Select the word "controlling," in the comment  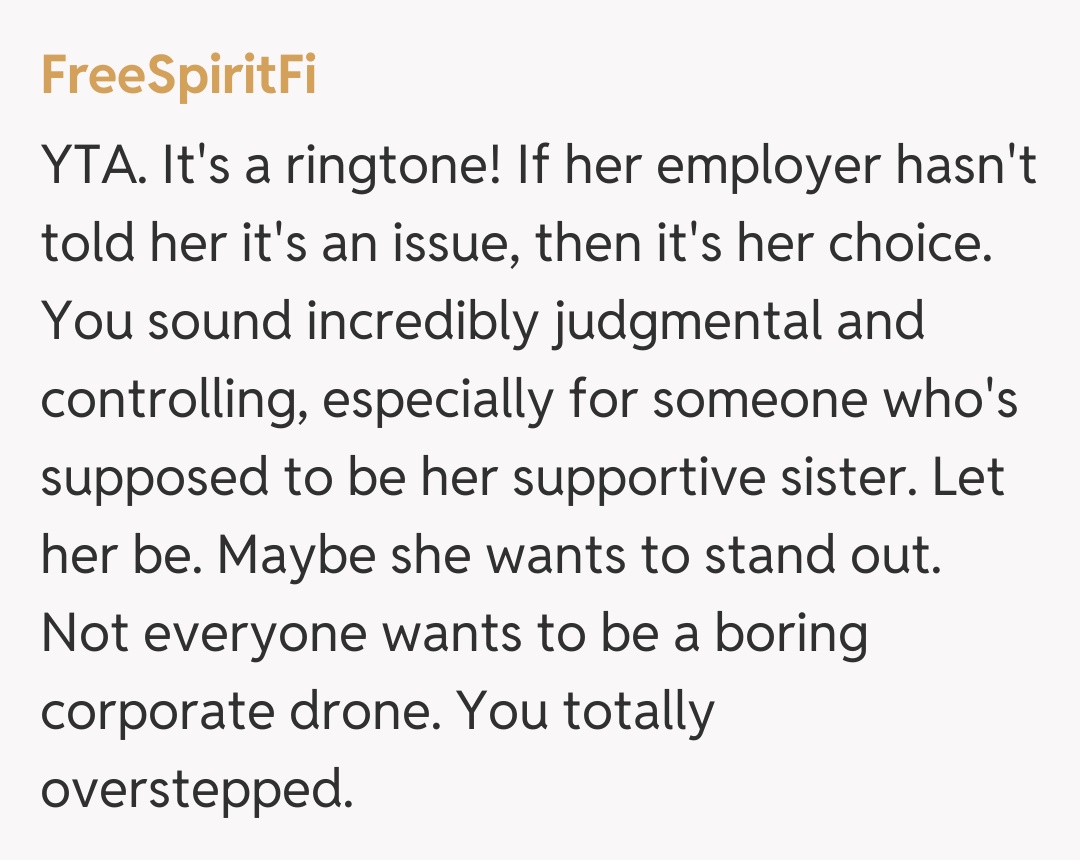[173, 400]
